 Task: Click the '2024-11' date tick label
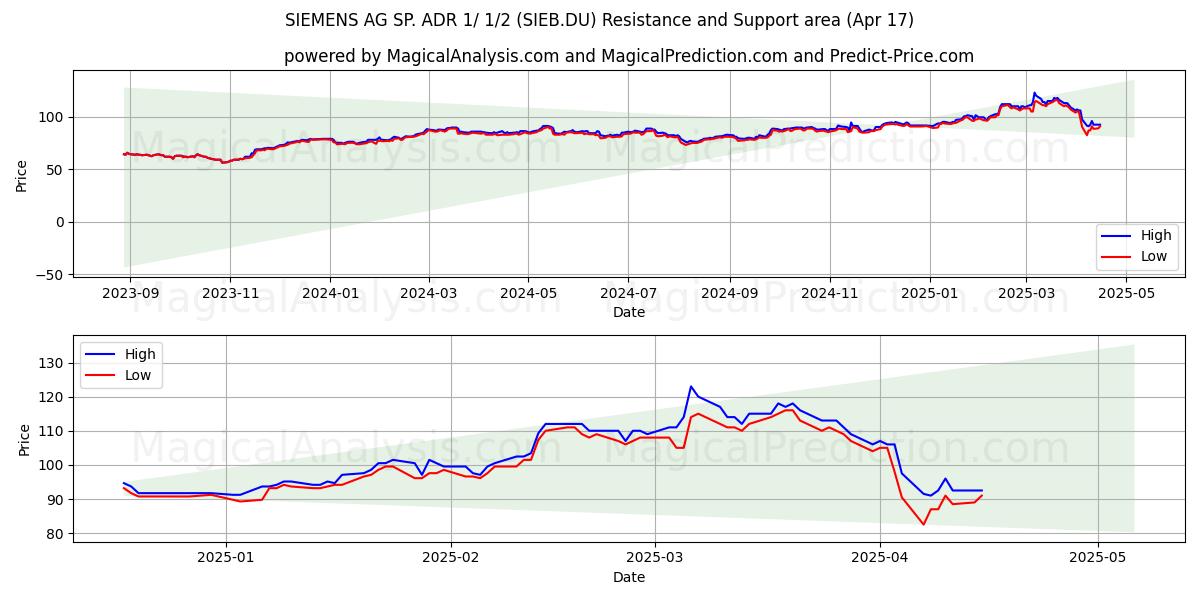coord(829,294)
